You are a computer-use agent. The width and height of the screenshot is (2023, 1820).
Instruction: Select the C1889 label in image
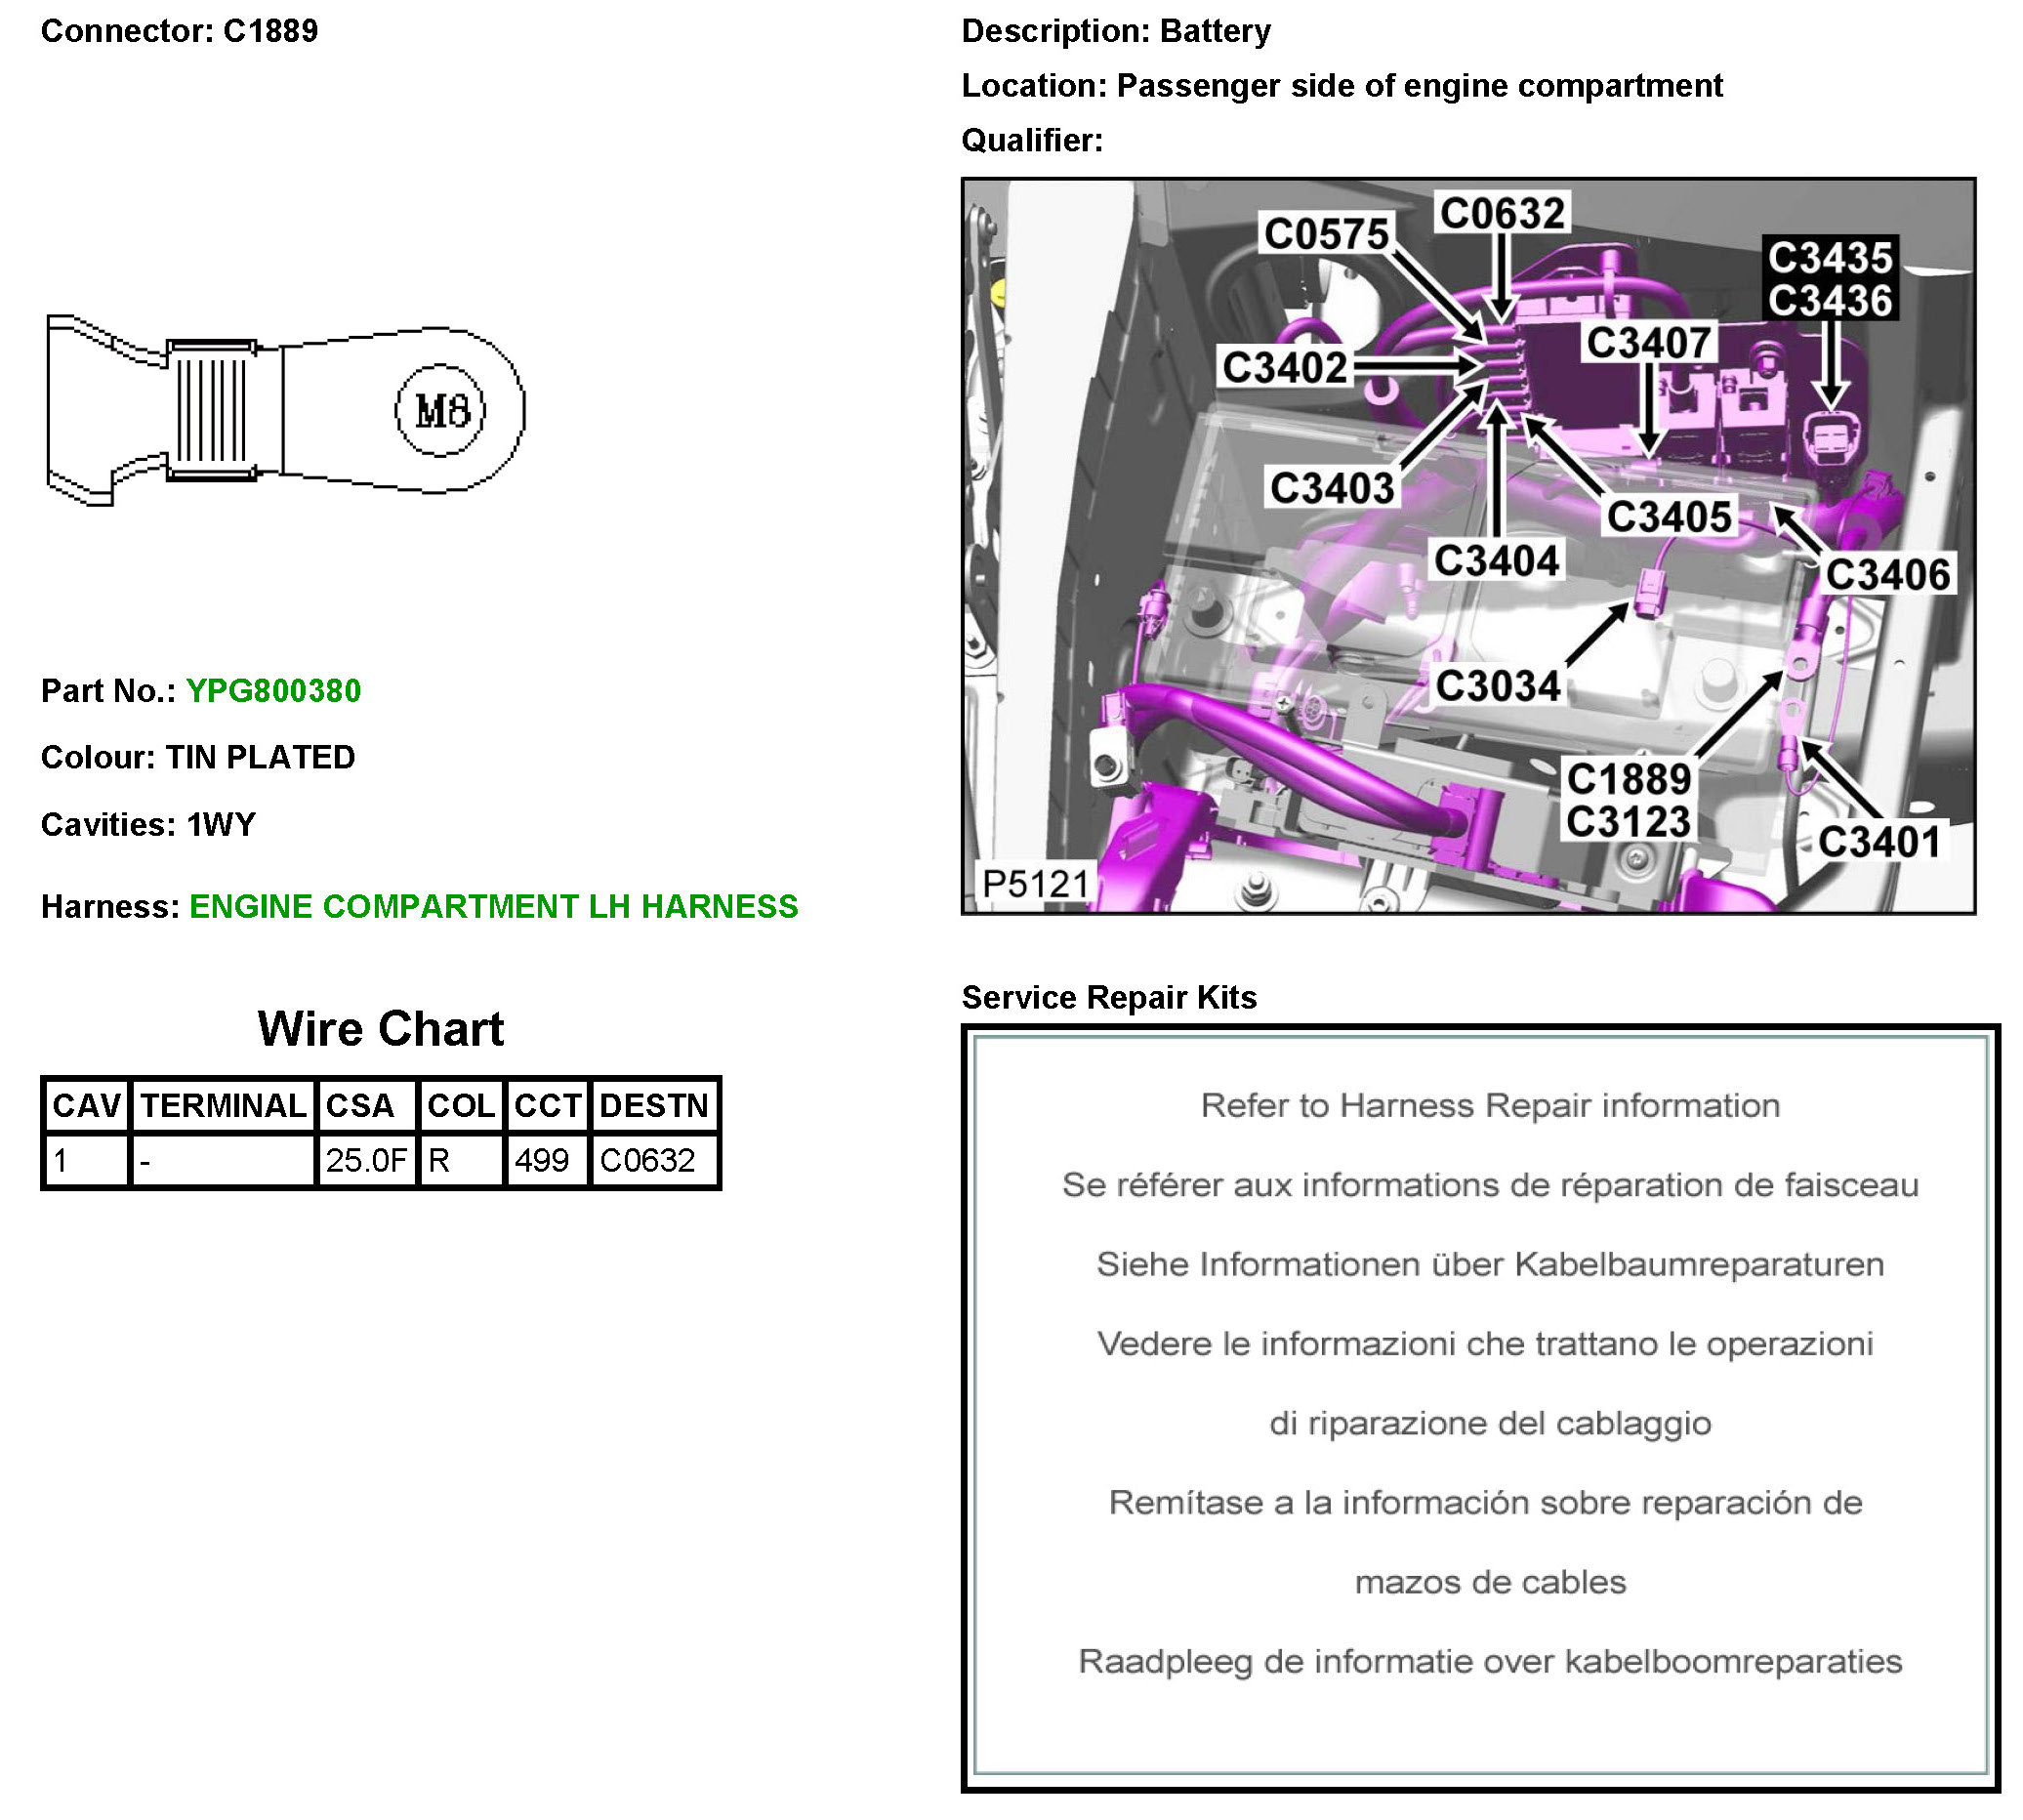pyautogui.click(x=1628, y=779)
